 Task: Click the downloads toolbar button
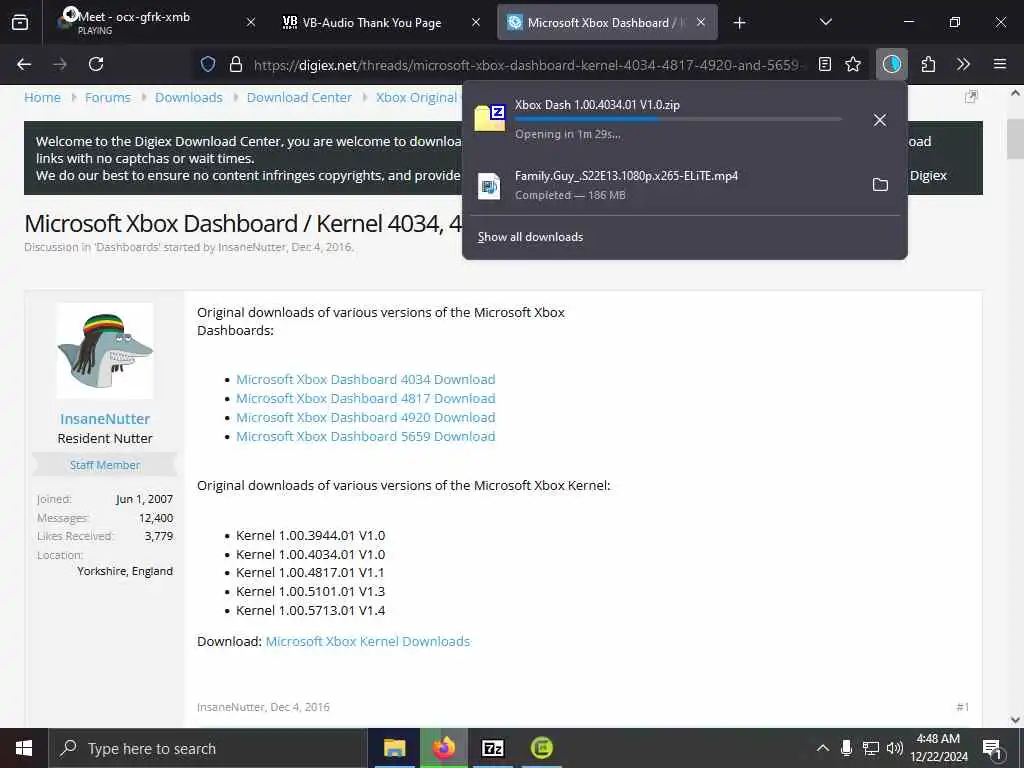click(891, 64)
